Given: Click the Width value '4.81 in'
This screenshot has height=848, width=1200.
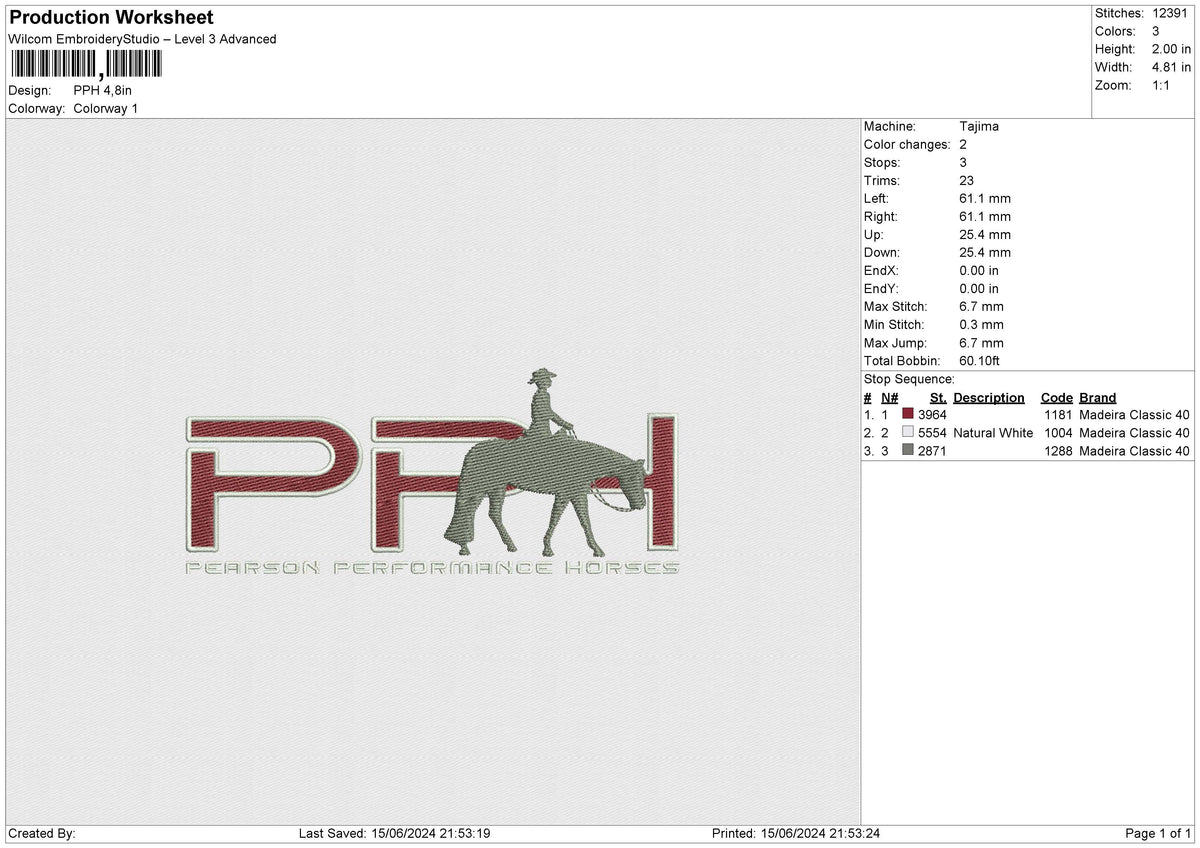Looking at the screenshot, I should click(1172, 67).
